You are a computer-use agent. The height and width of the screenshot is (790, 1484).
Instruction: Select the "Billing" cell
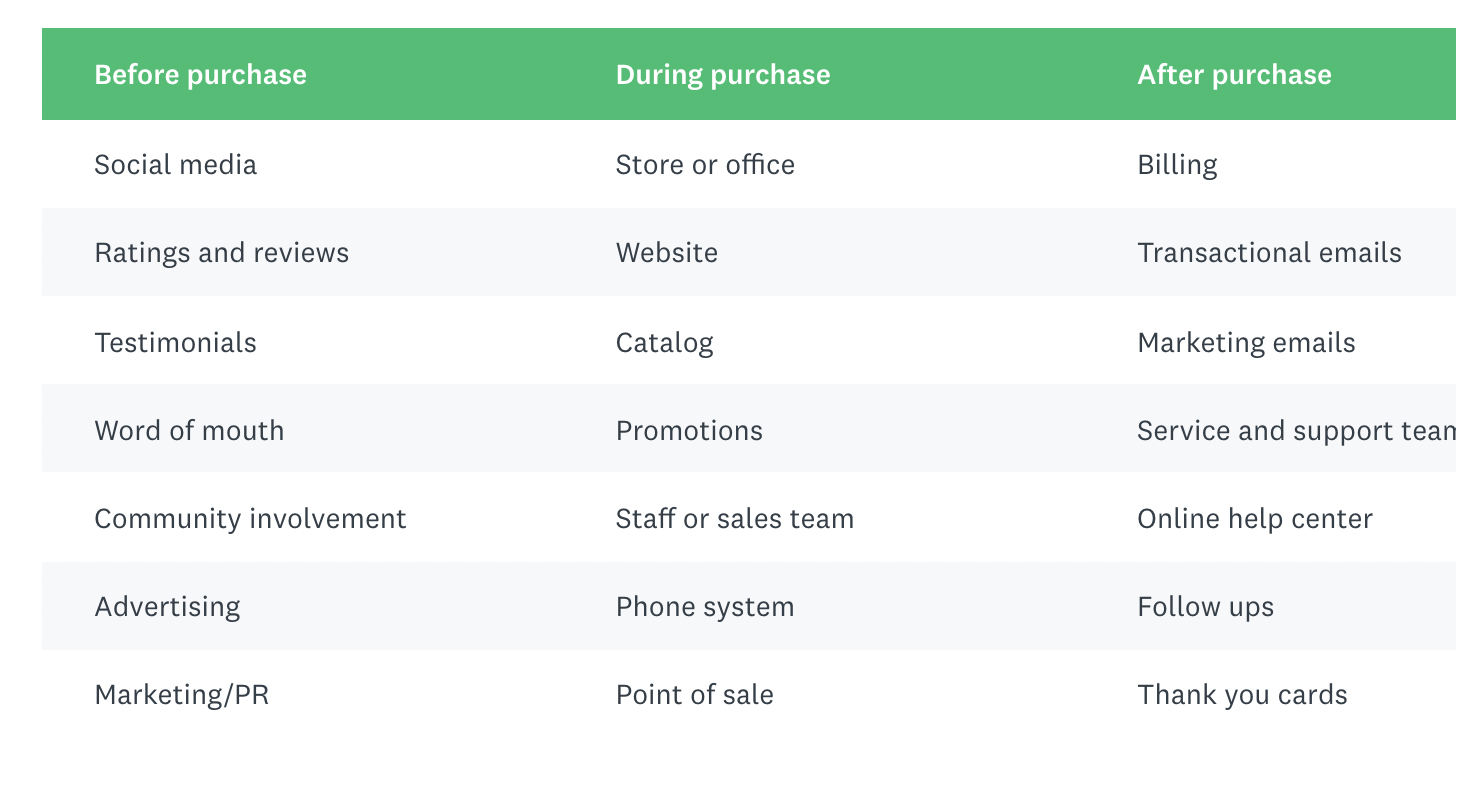click(1177, 165)
